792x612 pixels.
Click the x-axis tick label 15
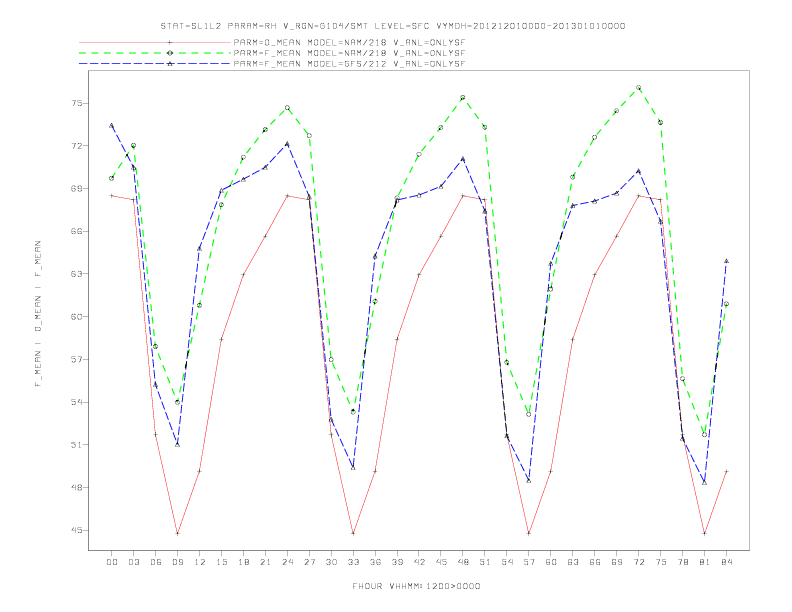point(221,562)
